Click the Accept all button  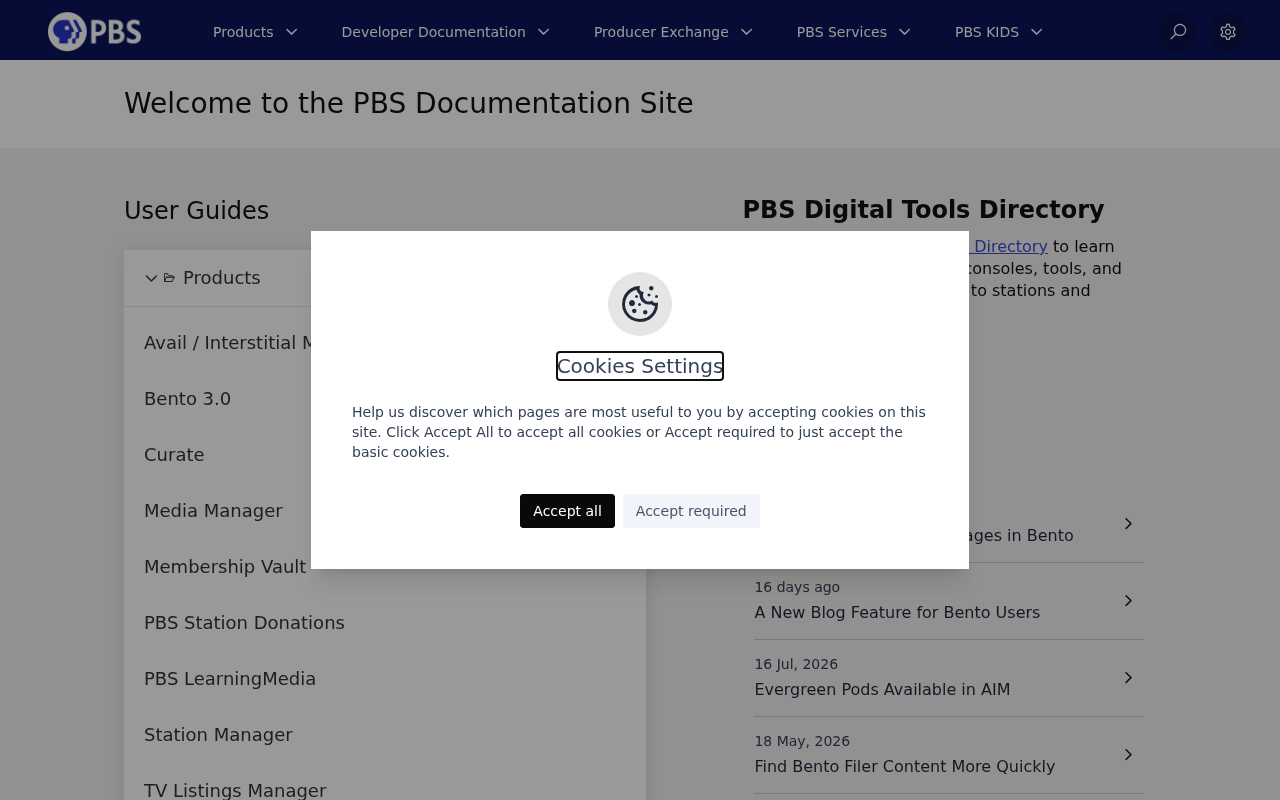pyautogui.click(x=567, y=511)
